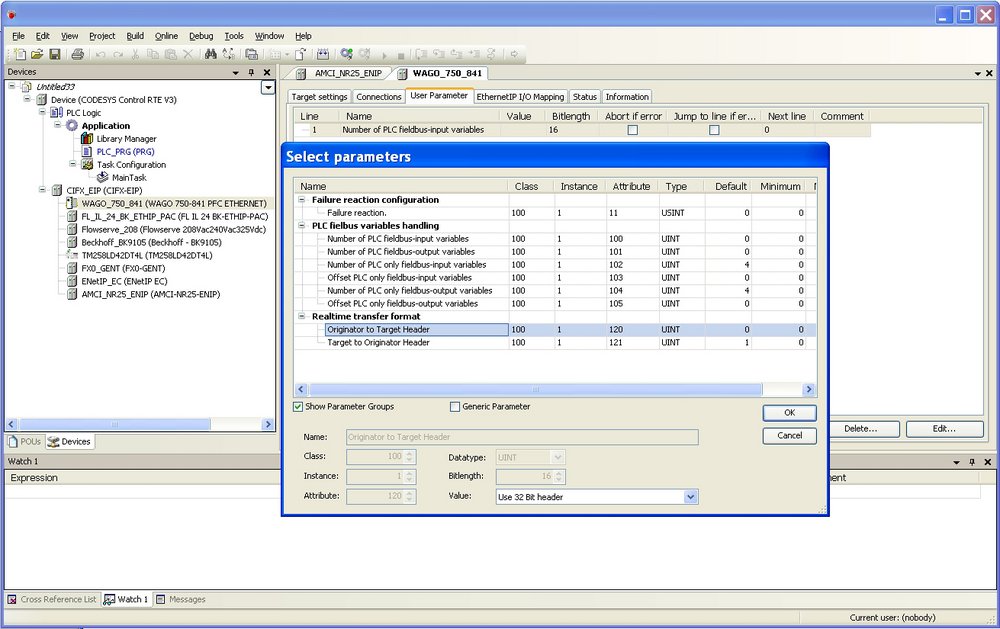Click the Find binoculars icon

[211, 54]
